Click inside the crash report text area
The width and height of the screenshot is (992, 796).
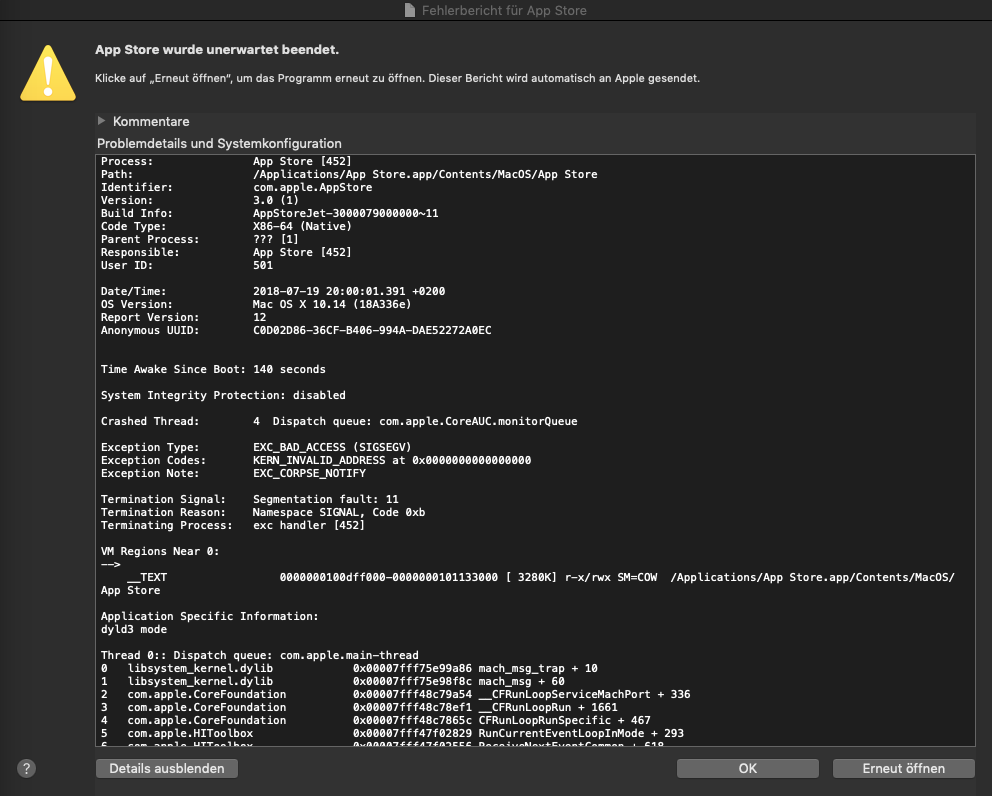pos(535,450)
